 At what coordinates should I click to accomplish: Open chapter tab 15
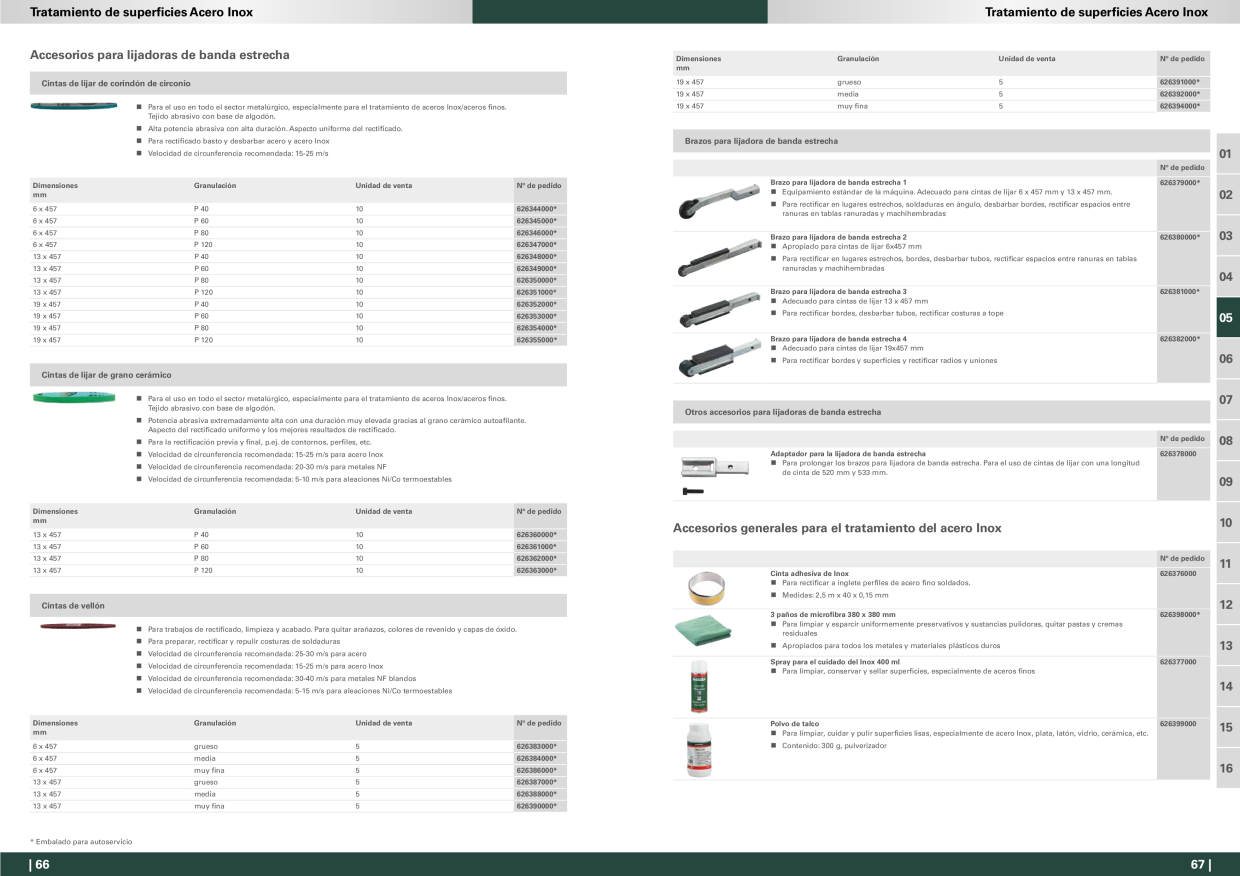pyautogui.click(x=1226, y=728)
